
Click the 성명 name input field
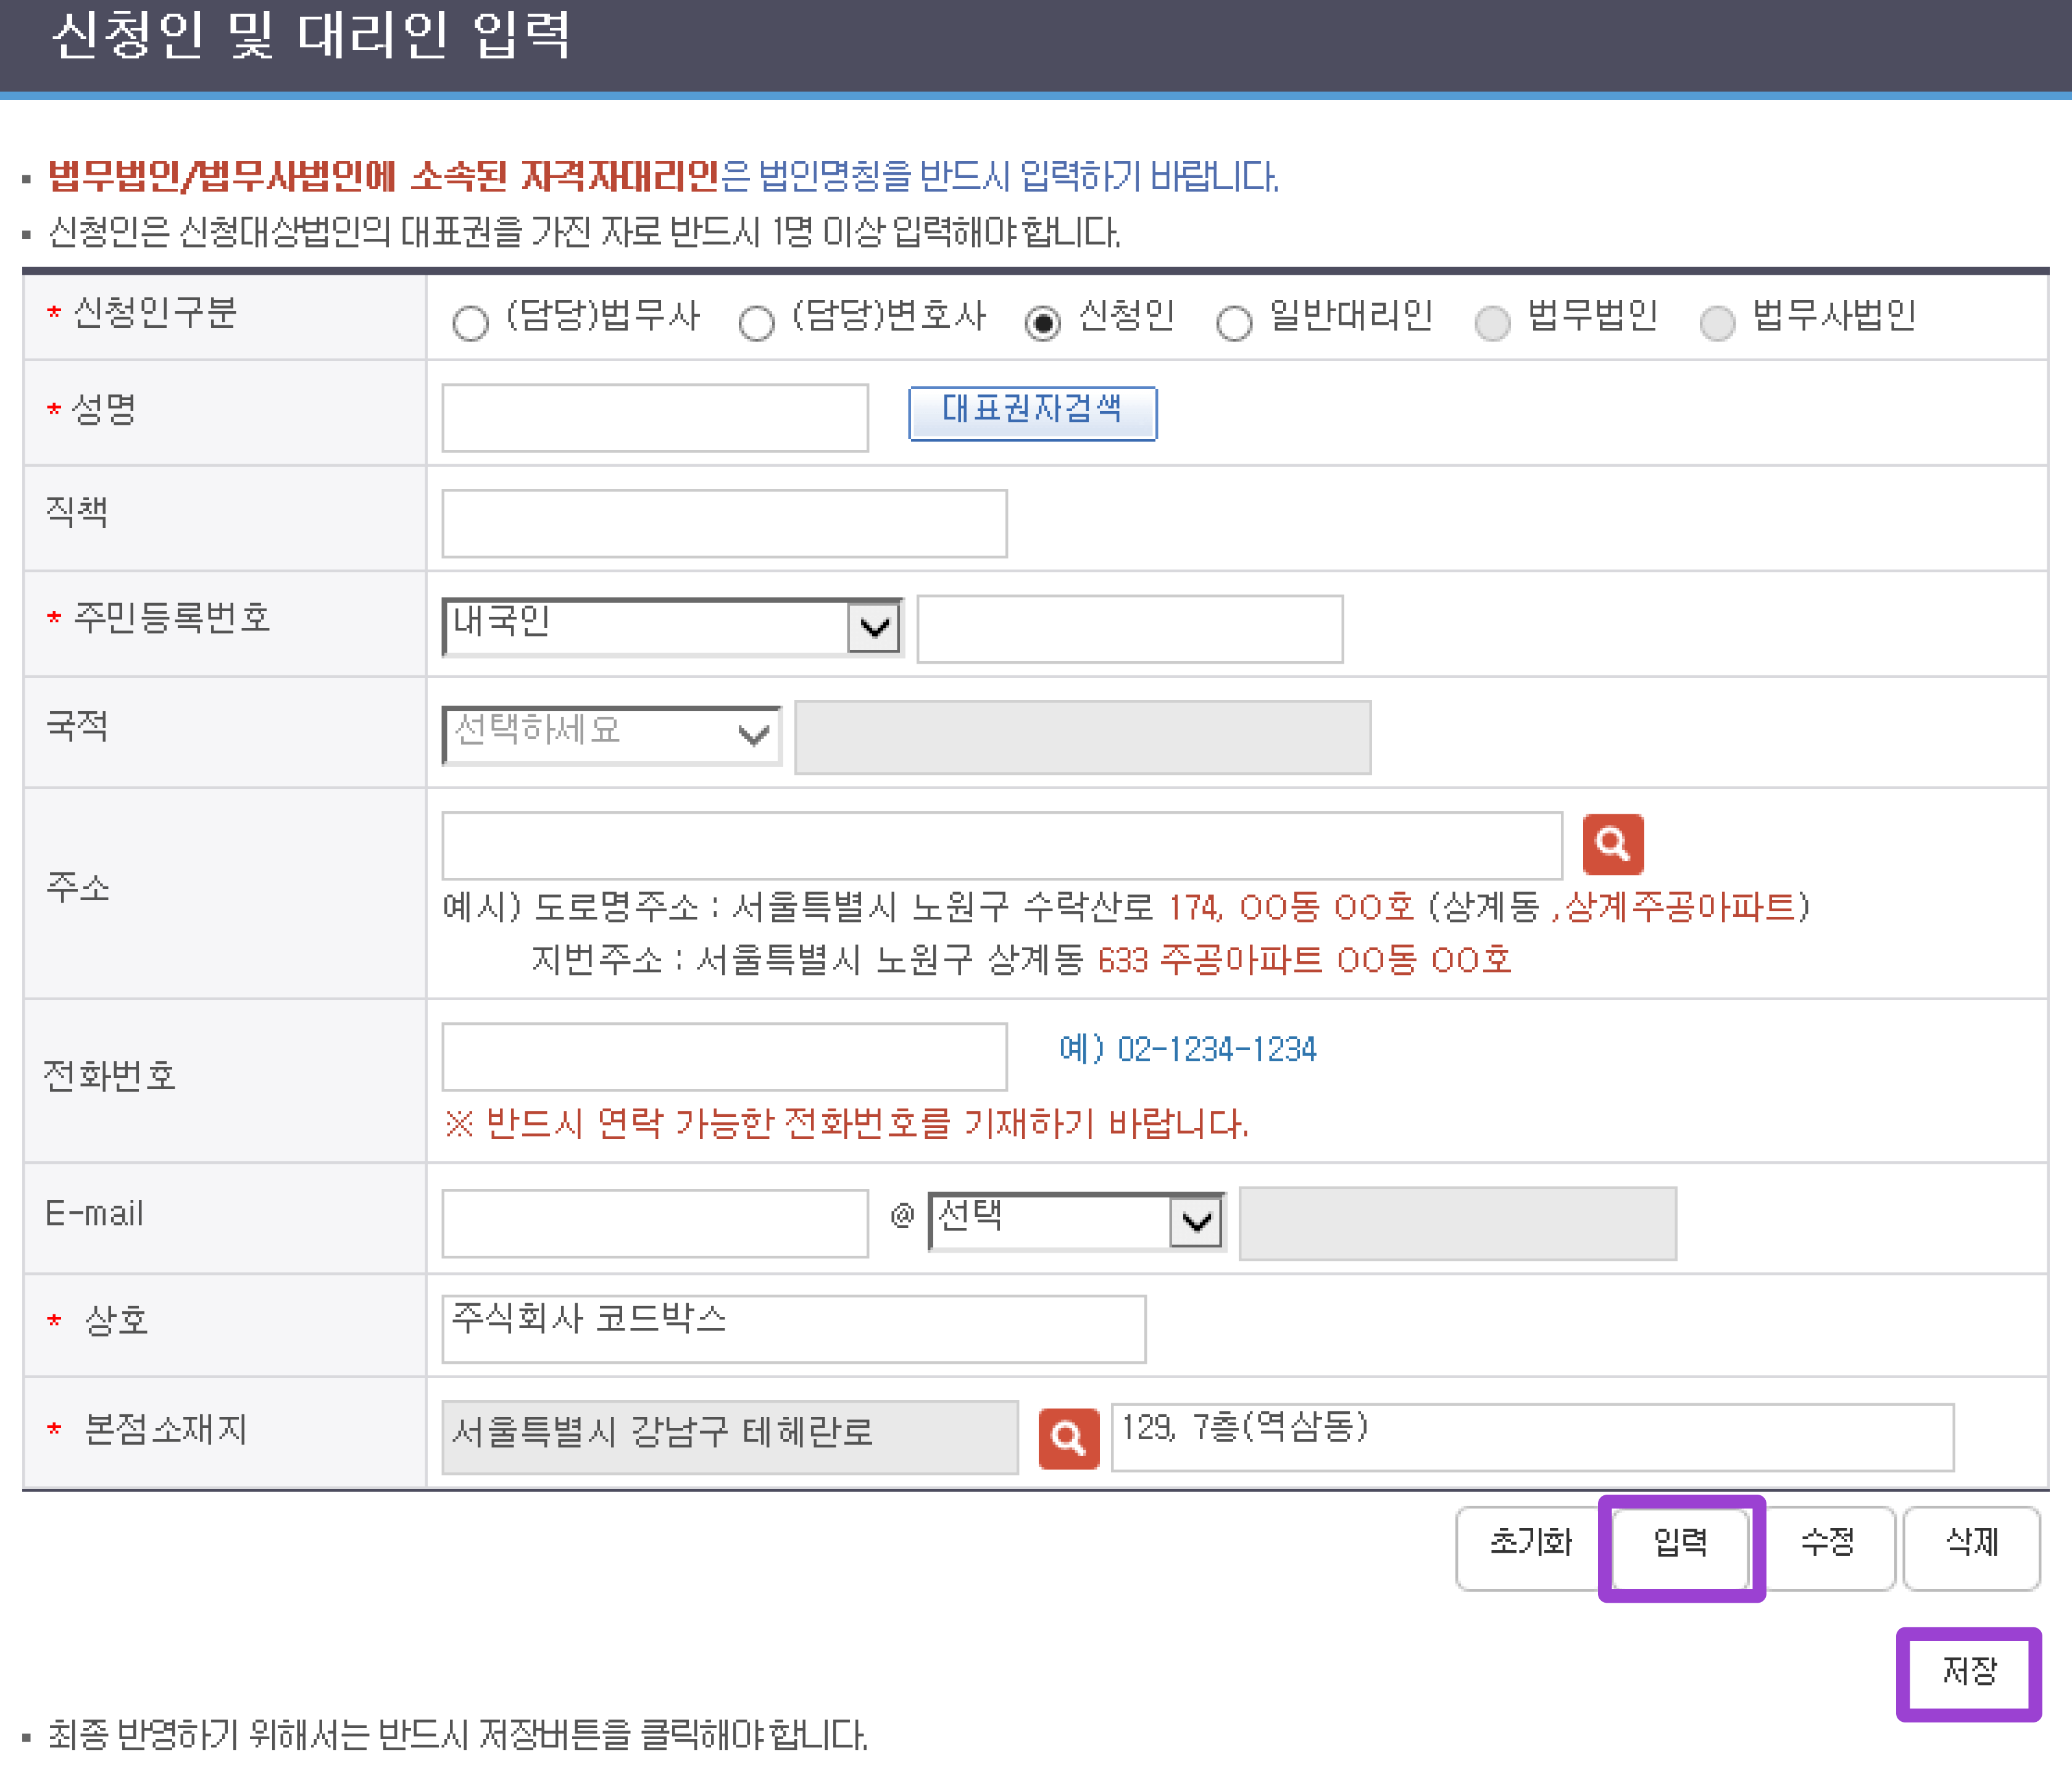click(655, 415)
